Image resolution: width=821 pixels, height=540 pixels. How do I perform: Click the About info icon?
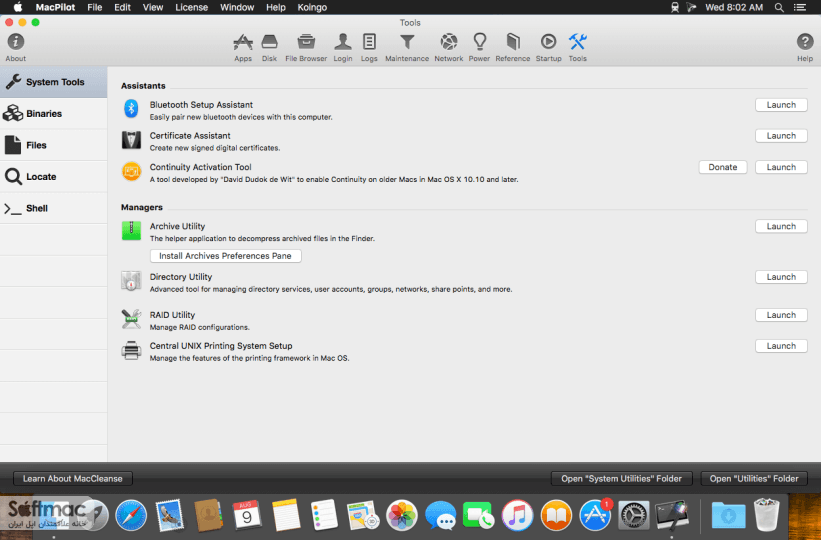(x=16, y=42)
